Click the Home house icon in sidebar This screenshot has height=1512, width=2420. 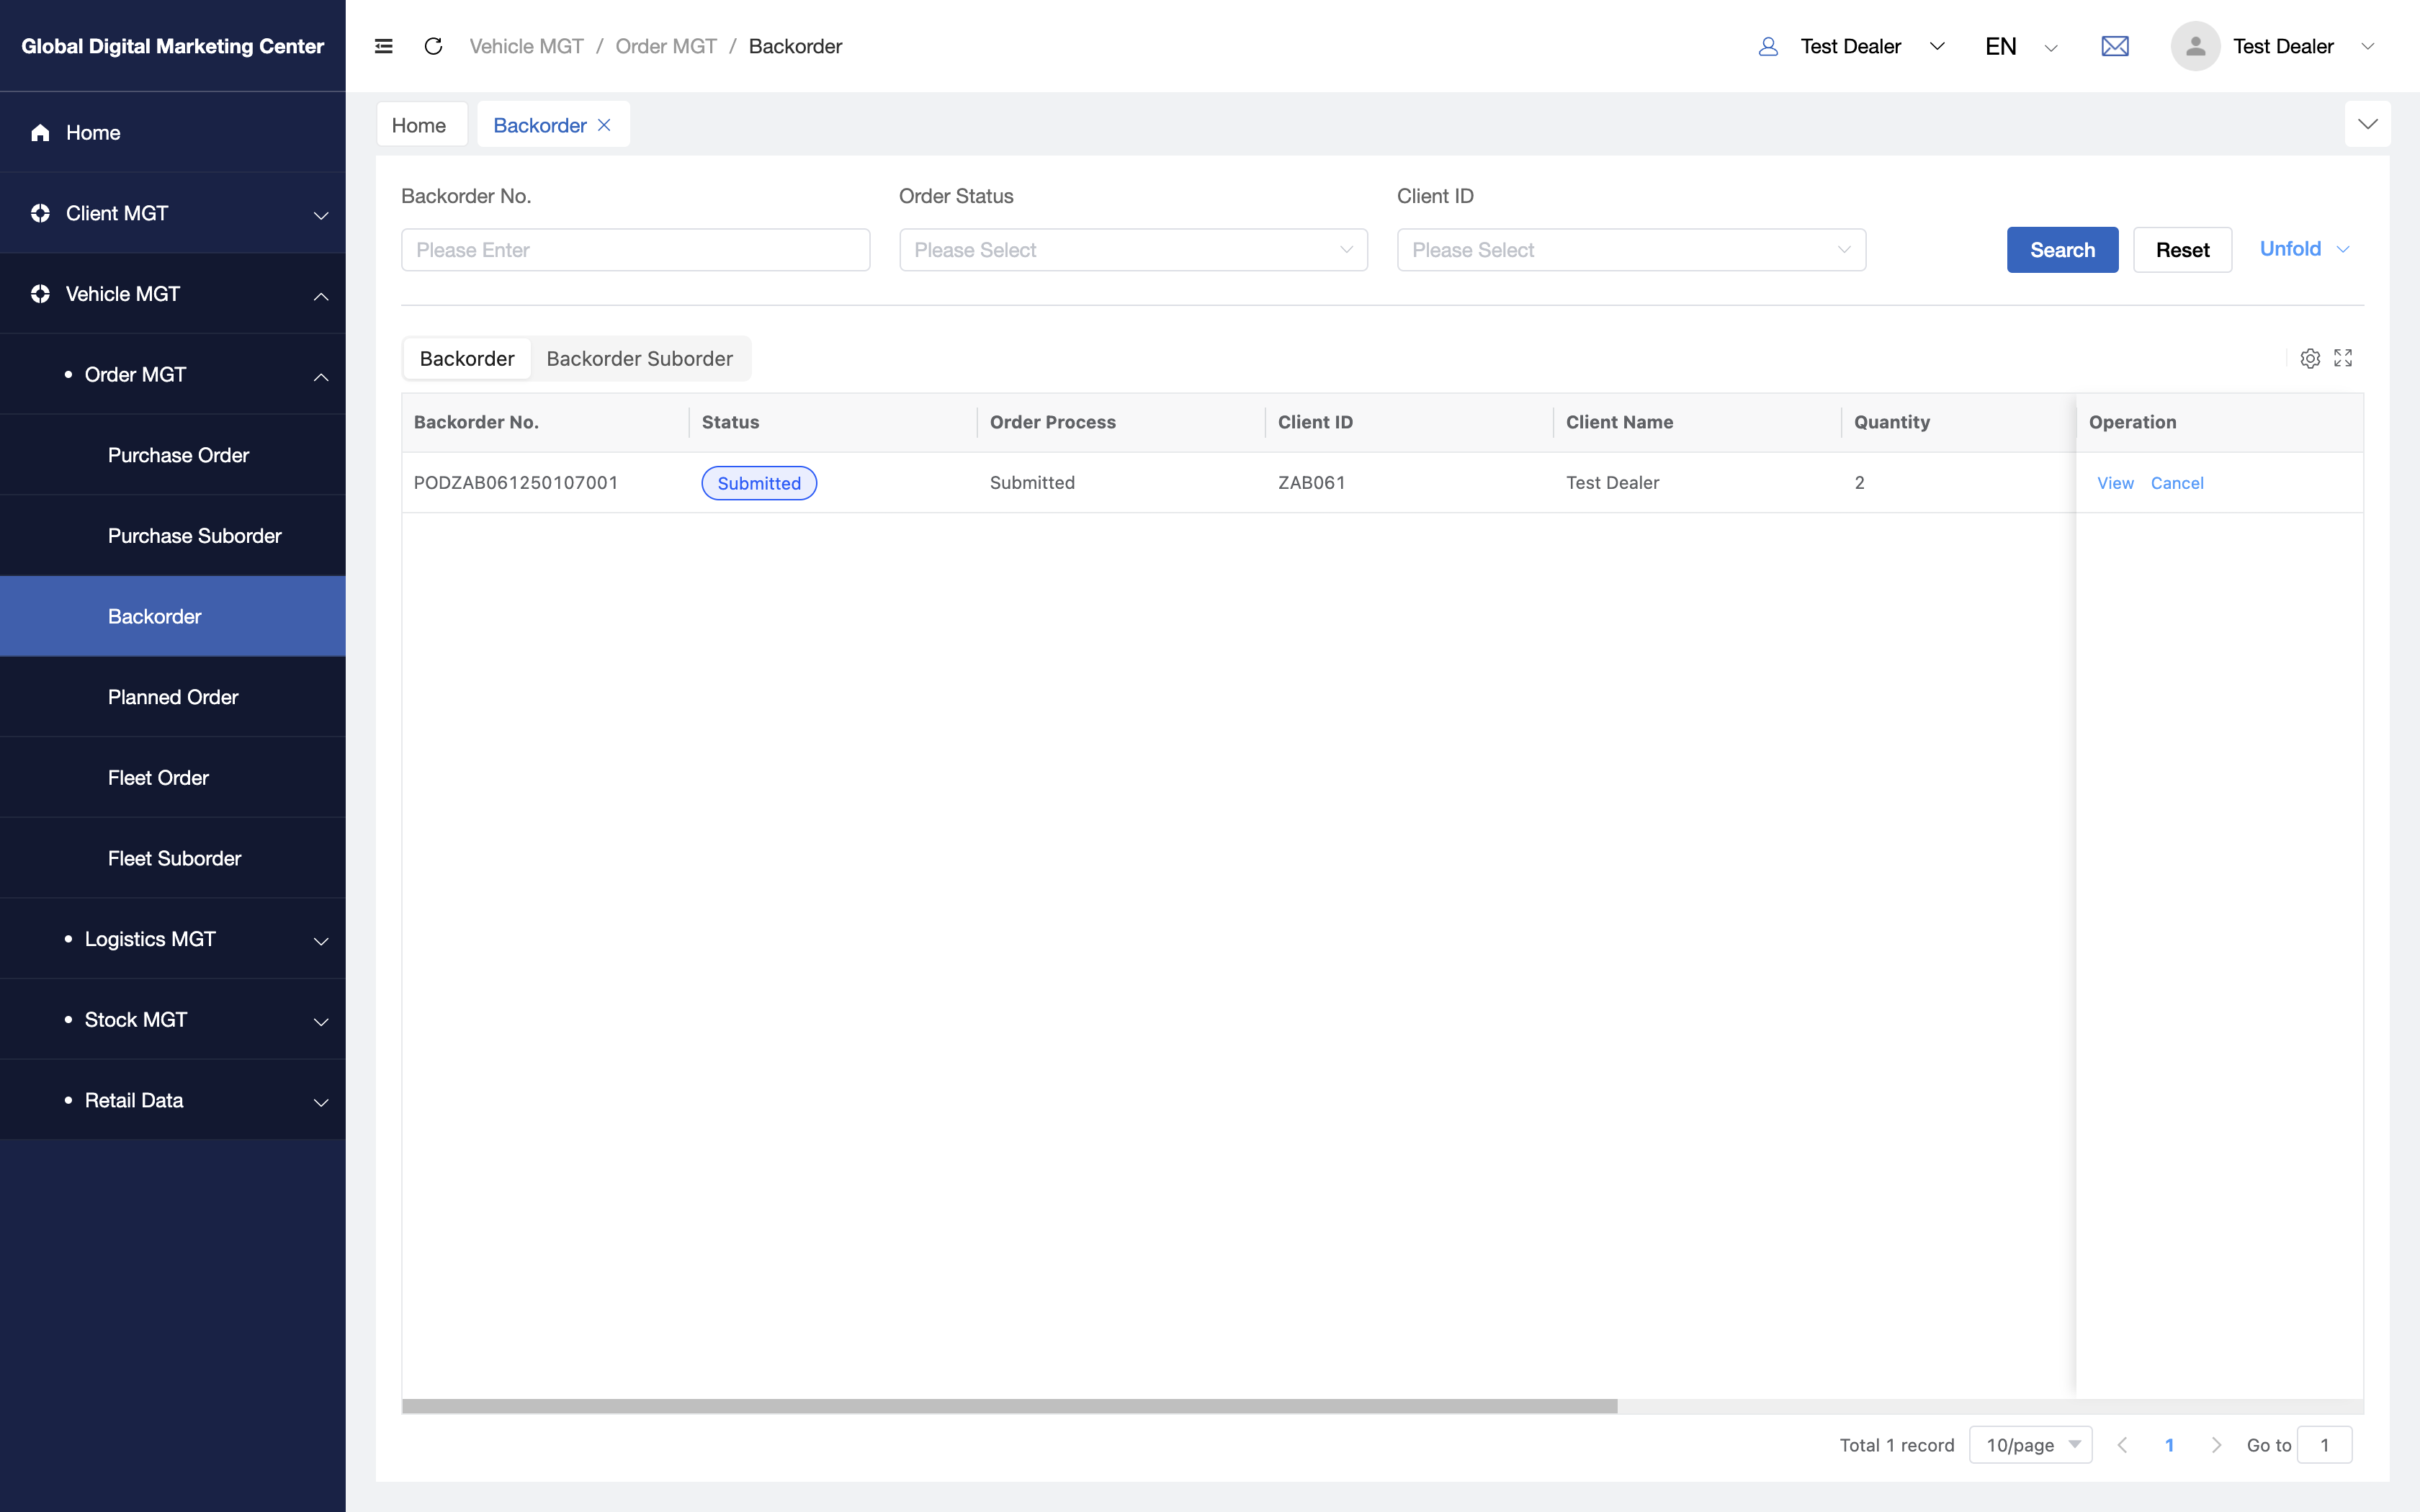[40, 132]
